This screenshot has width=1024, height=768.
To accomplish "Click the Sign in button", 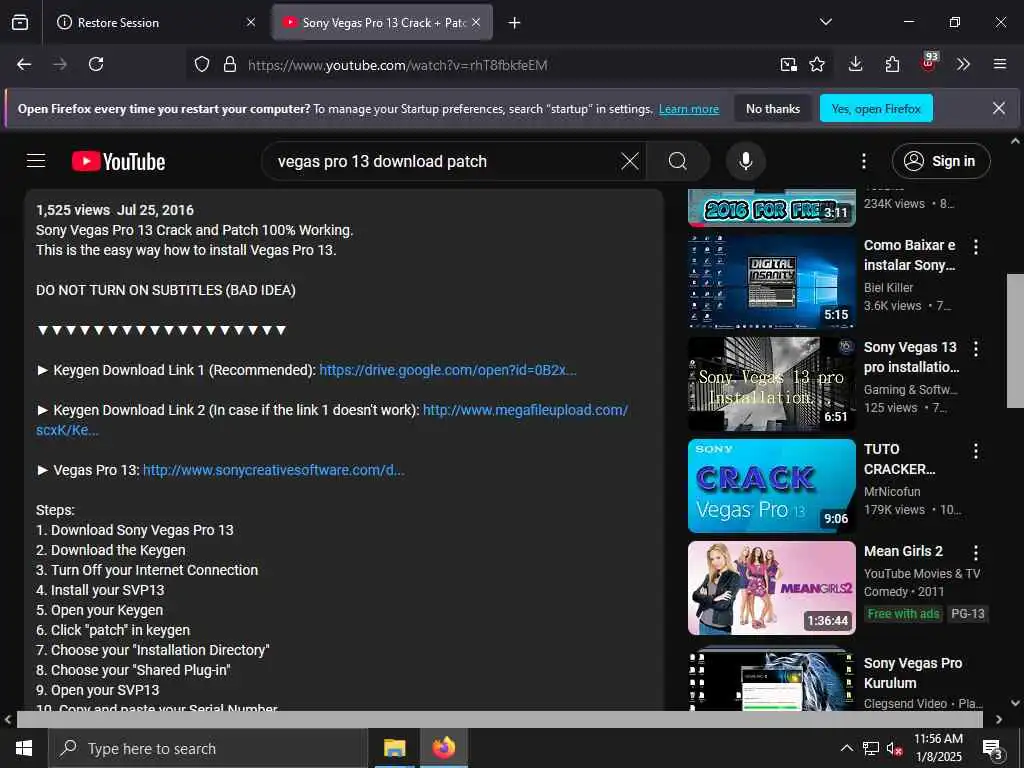I will click(x=941, y=161).
